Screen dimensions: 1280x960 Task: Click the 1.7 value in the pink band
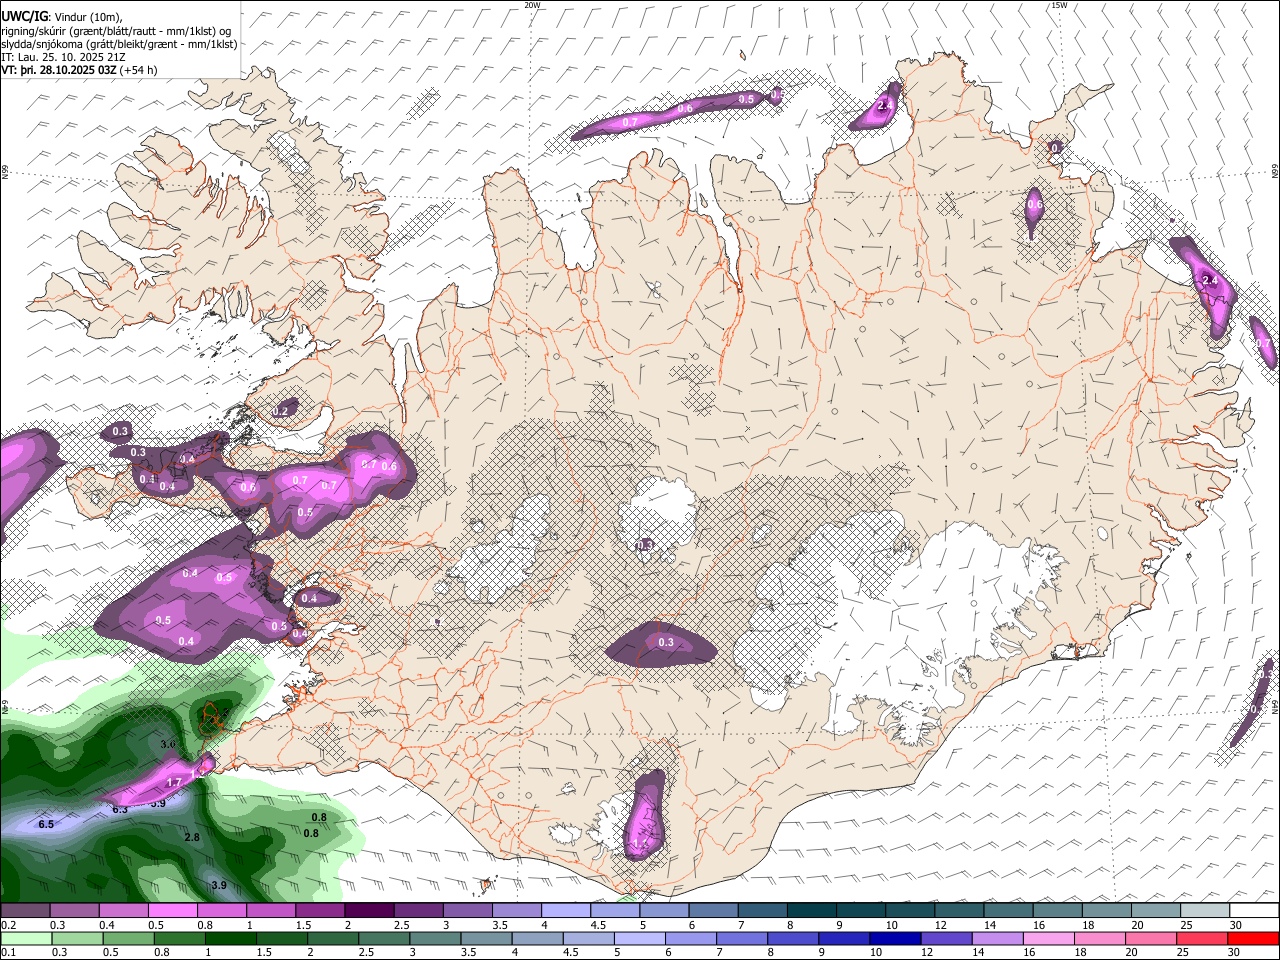[174, 782]
